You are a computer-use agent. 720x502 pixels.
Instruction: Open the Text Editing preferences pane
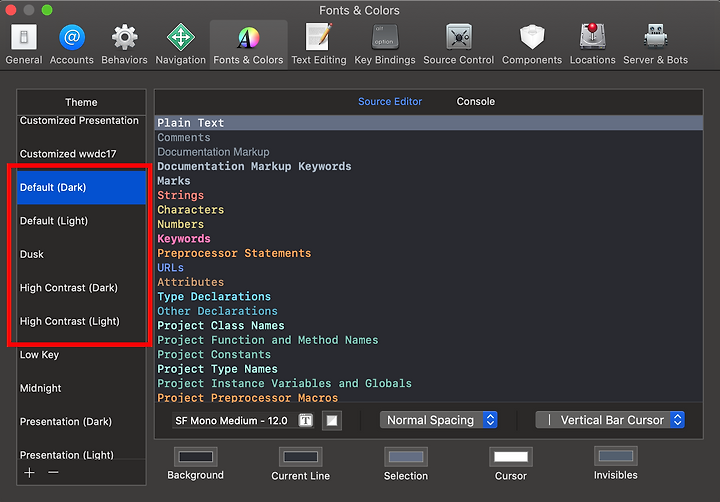click(x=319, y=45)
